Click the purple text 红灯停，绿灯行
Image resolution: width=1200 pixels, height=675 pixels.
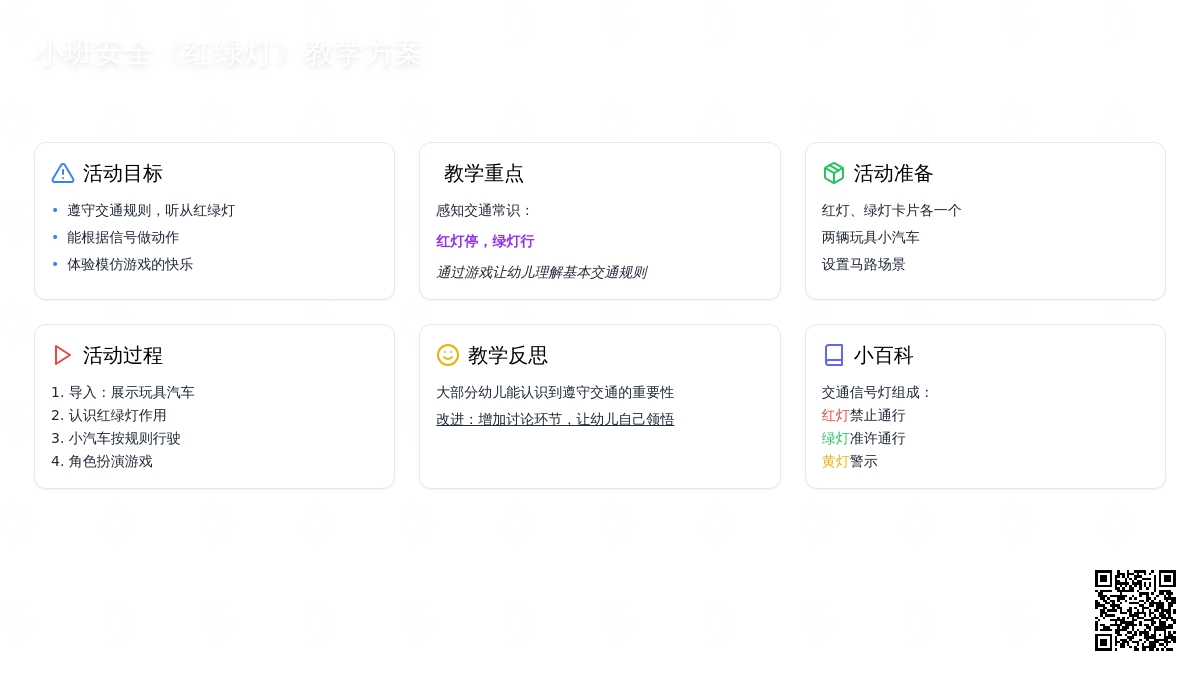[485, 241]
